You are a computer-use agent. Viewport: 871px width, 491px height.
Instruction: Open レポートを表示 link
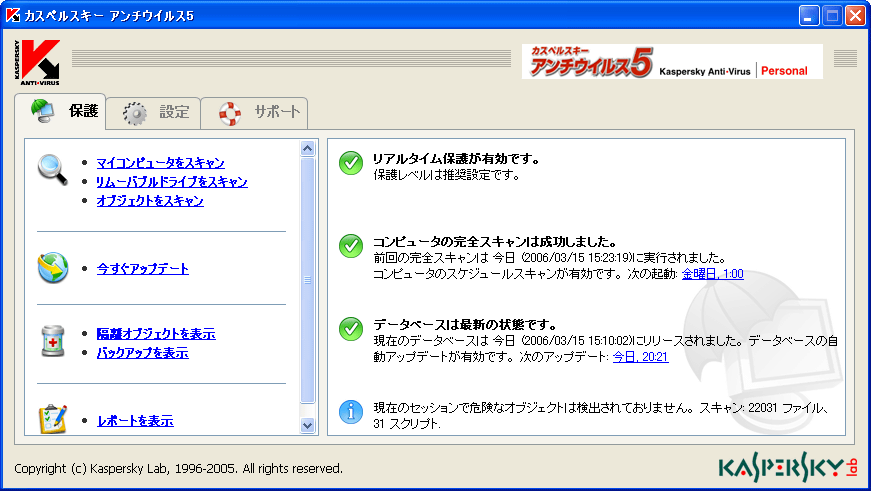click(135, 421)
